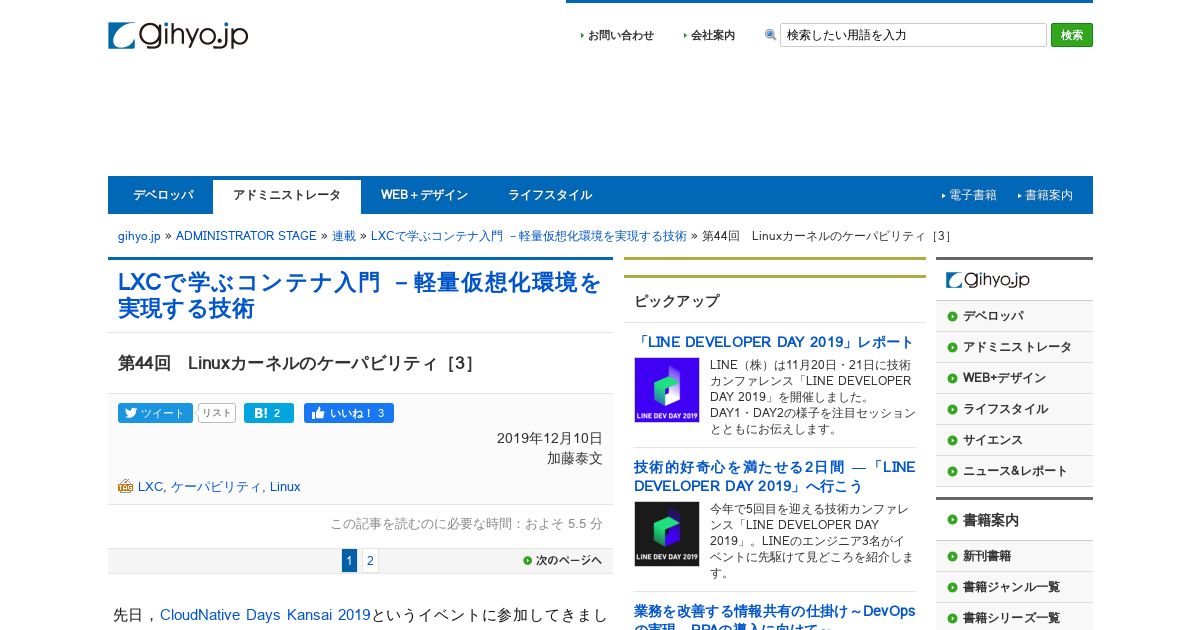Image resolution: width=1200 pixels, height=630 pixels.
Task: Open WEB+デザイン in right sidebar
Action: (x=1014, y=378)
